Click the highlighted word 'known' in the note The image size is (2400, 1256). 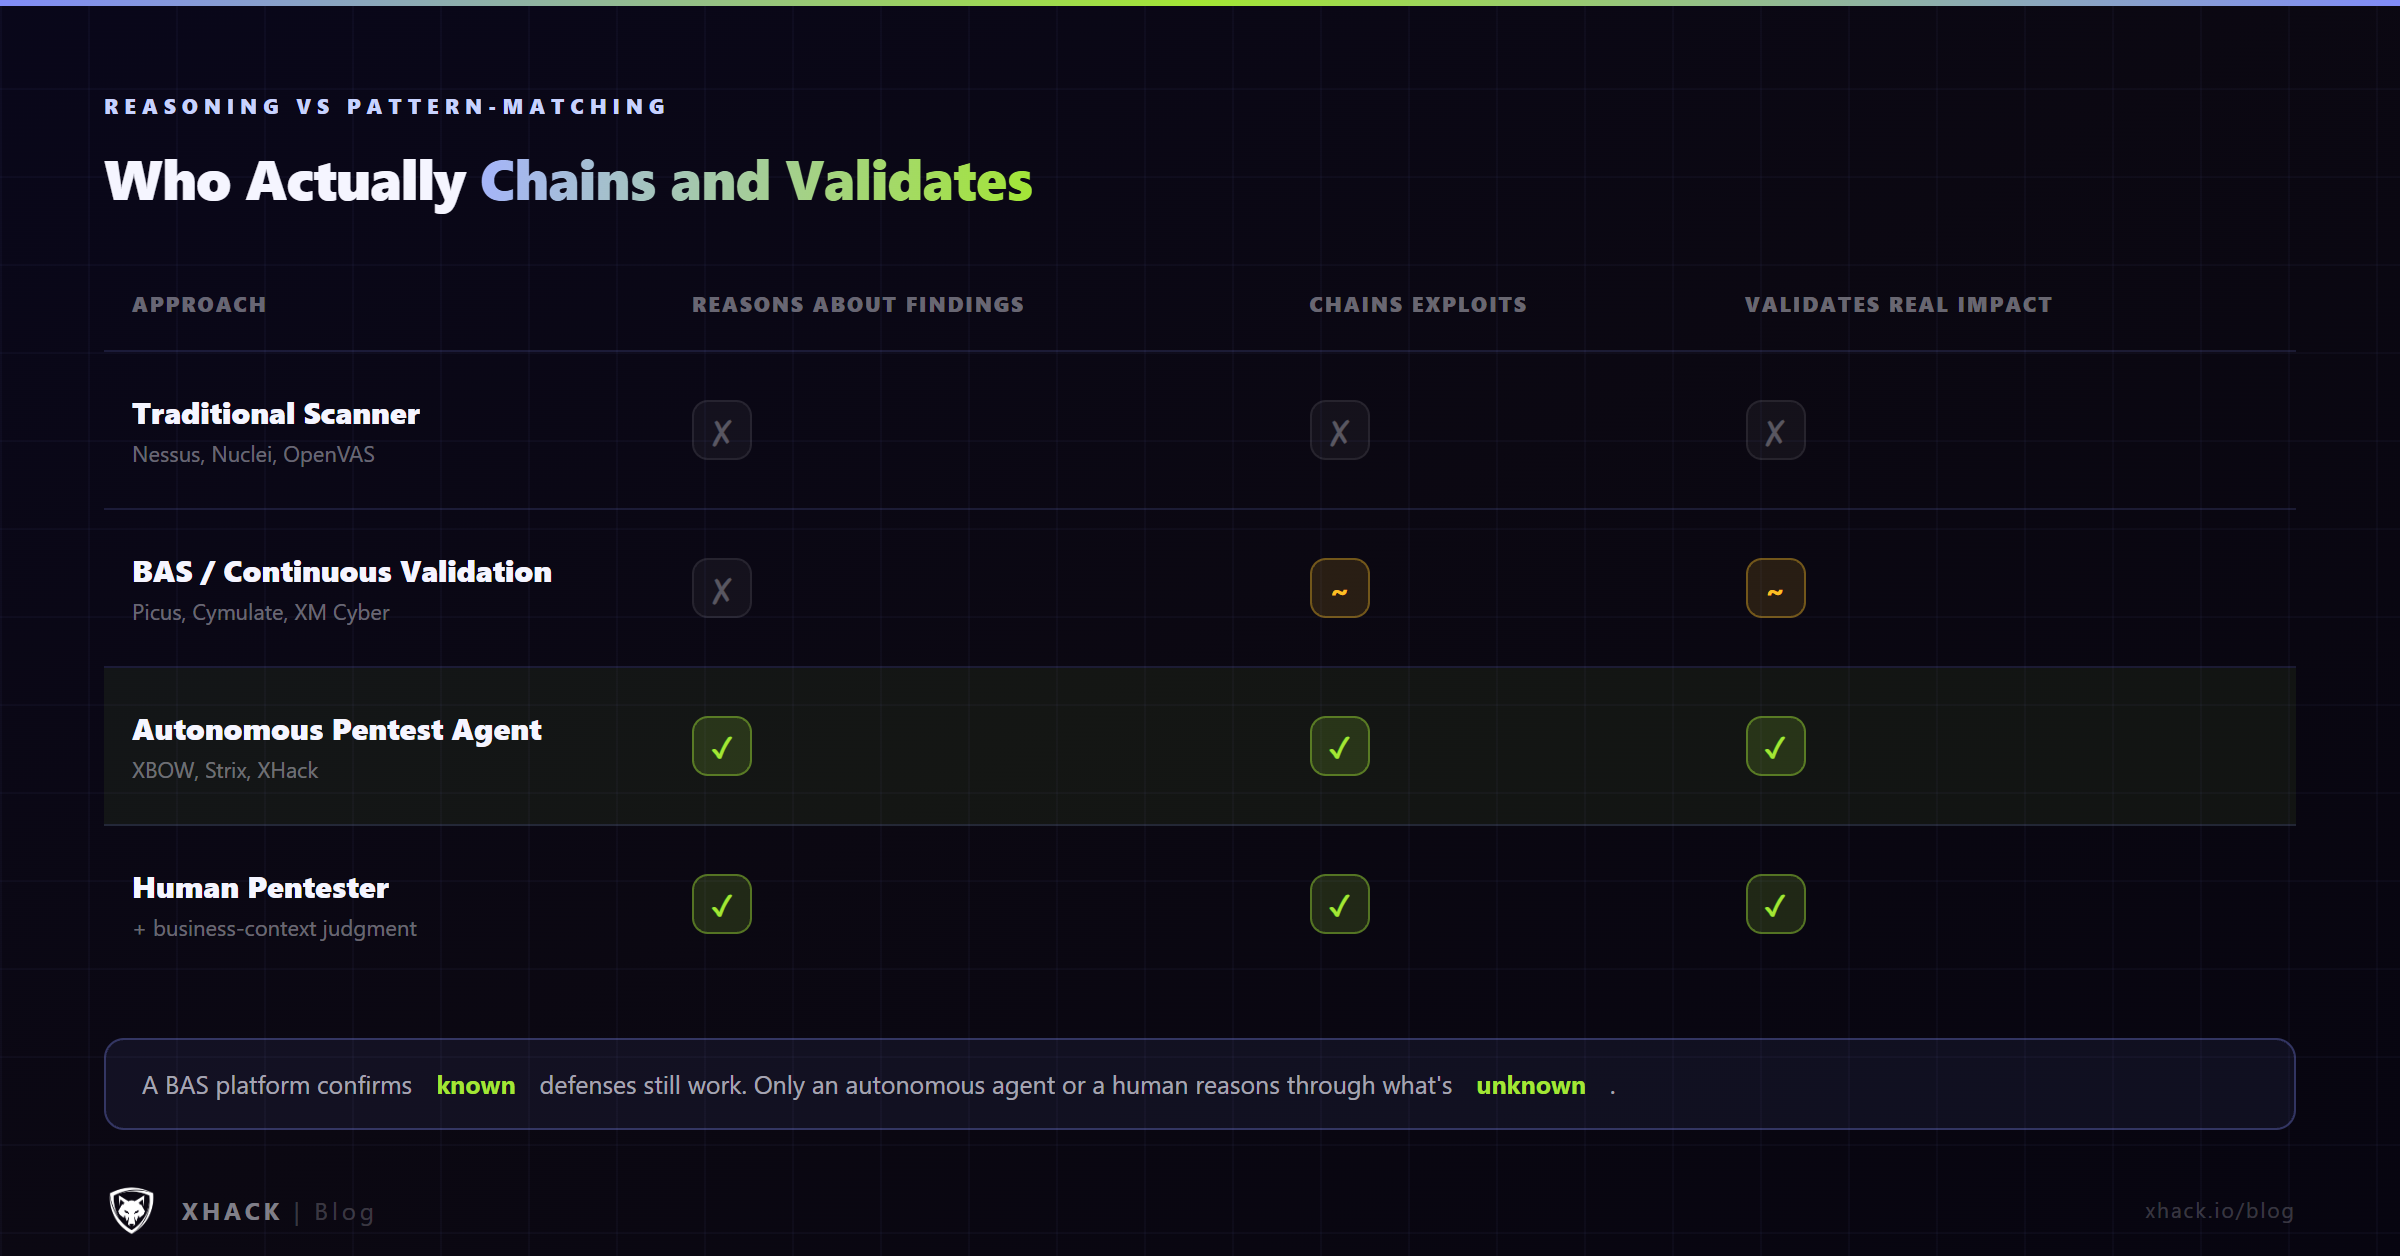click(476, 1086)
